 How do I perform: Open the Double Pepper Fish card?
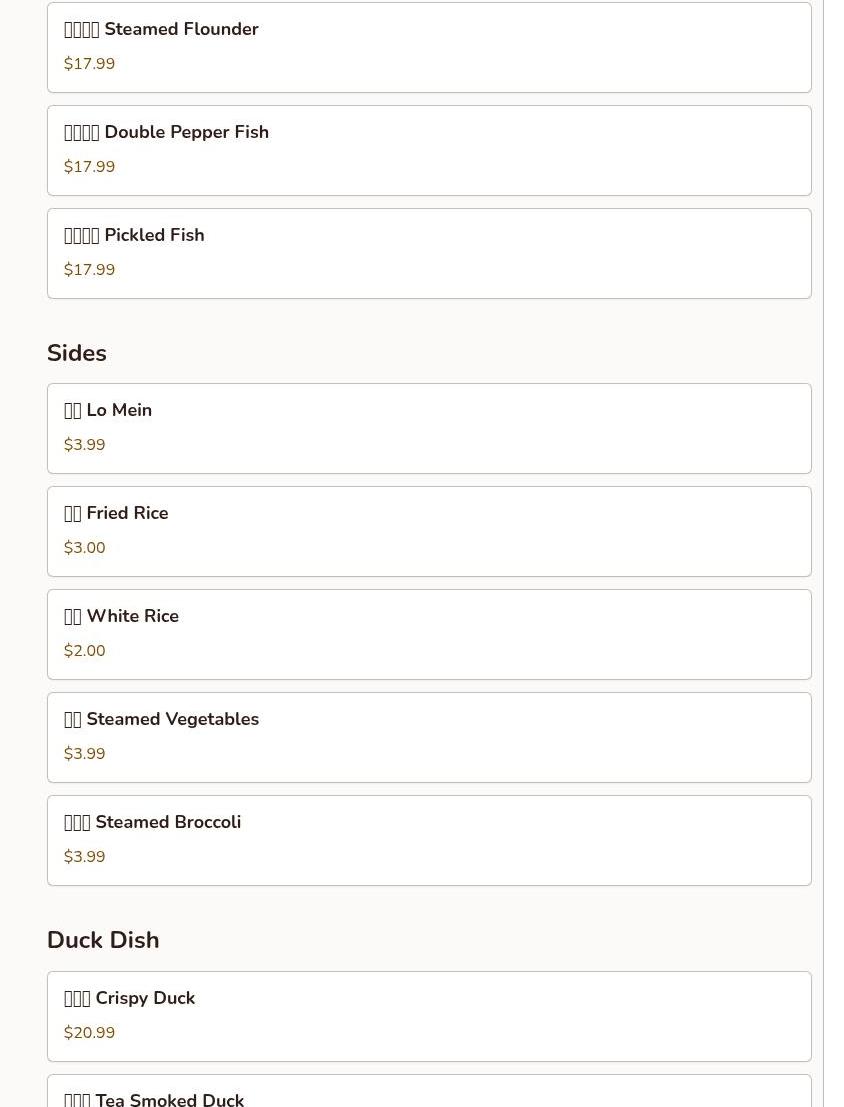[429, 150]
